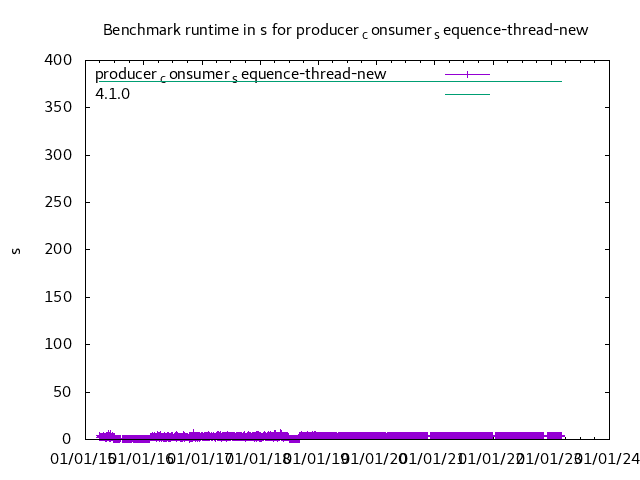Viewport: 640px width, 480px height.
Task: Click the 400 tick label on y-axis
Action: pyautogui.click(x=59, y=60)
